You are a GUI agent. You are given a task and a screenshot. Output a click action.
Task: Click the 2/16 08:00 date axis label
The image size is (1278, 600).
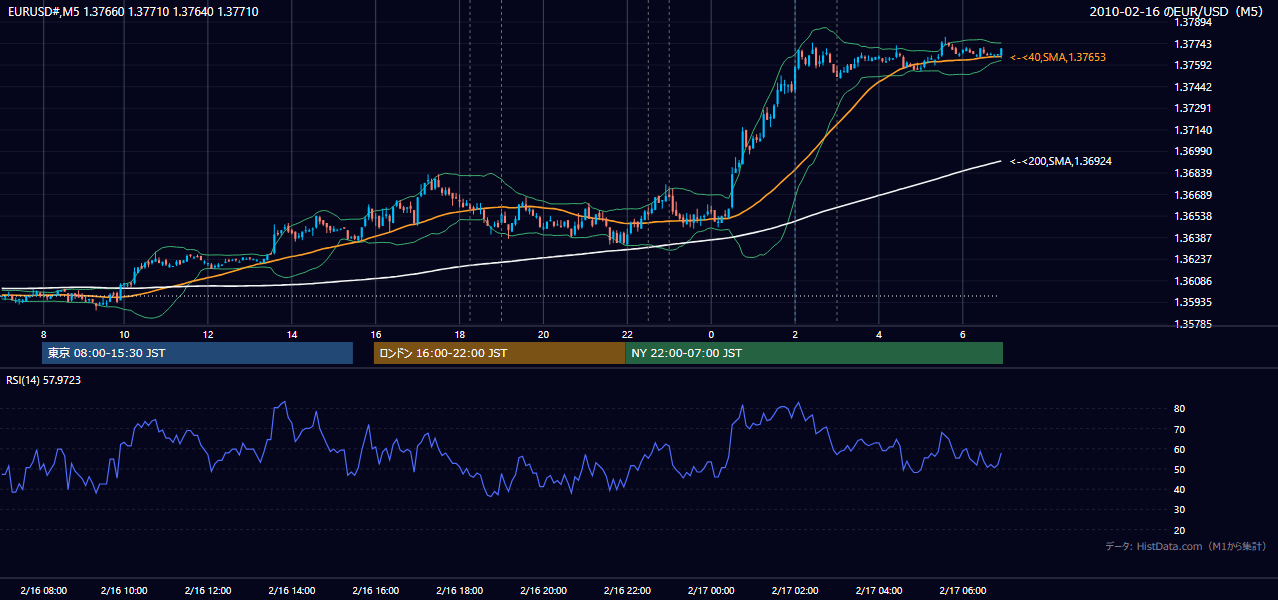42,590
